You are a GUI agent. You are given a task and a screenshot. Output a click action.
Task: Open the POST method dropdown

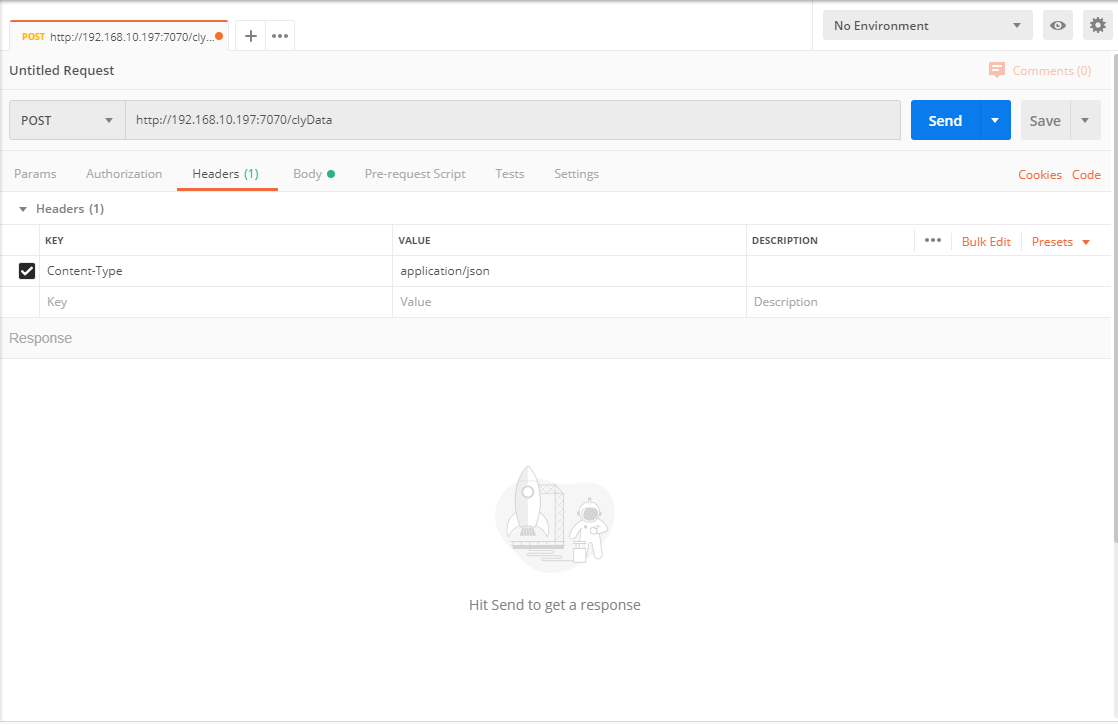pos(66,119)
